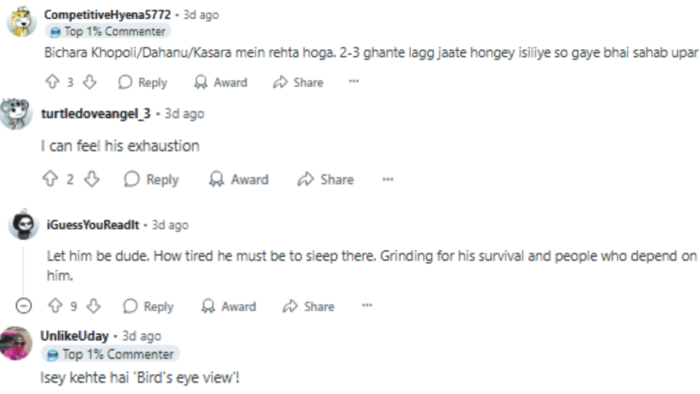Reply to the 'I can feel his exhaustion' comment

coord(151,179)
